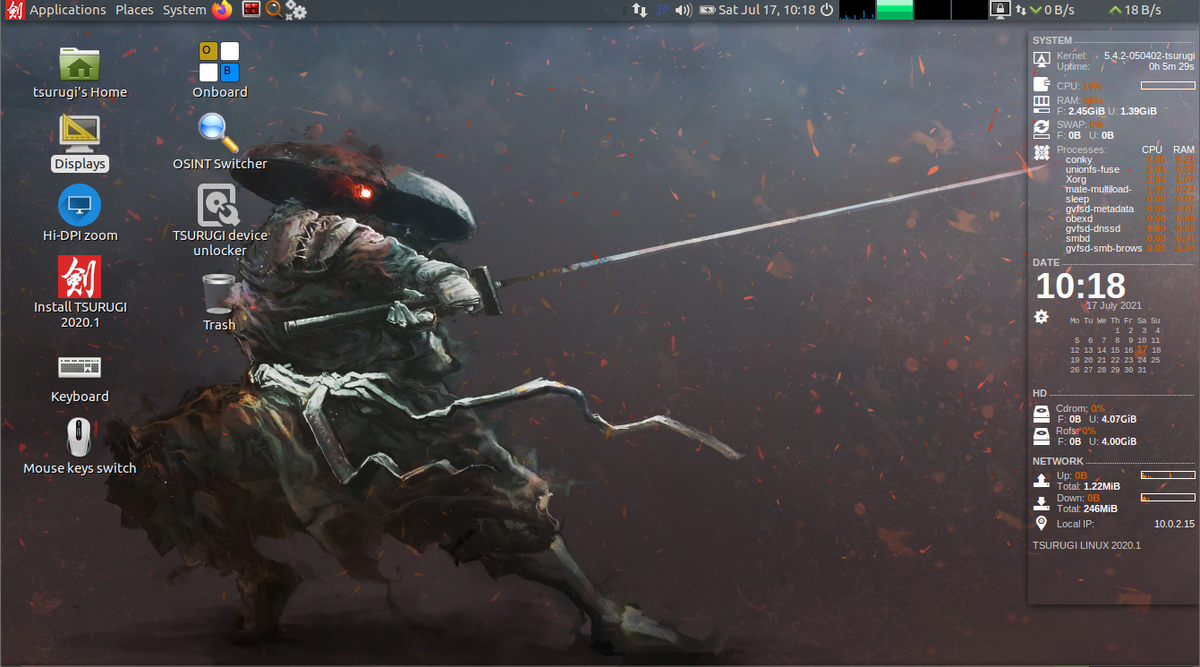This screenshot has width=1200, height=667.
Task: Click the CPU usage bar in widget
Action: [1168, 86]
